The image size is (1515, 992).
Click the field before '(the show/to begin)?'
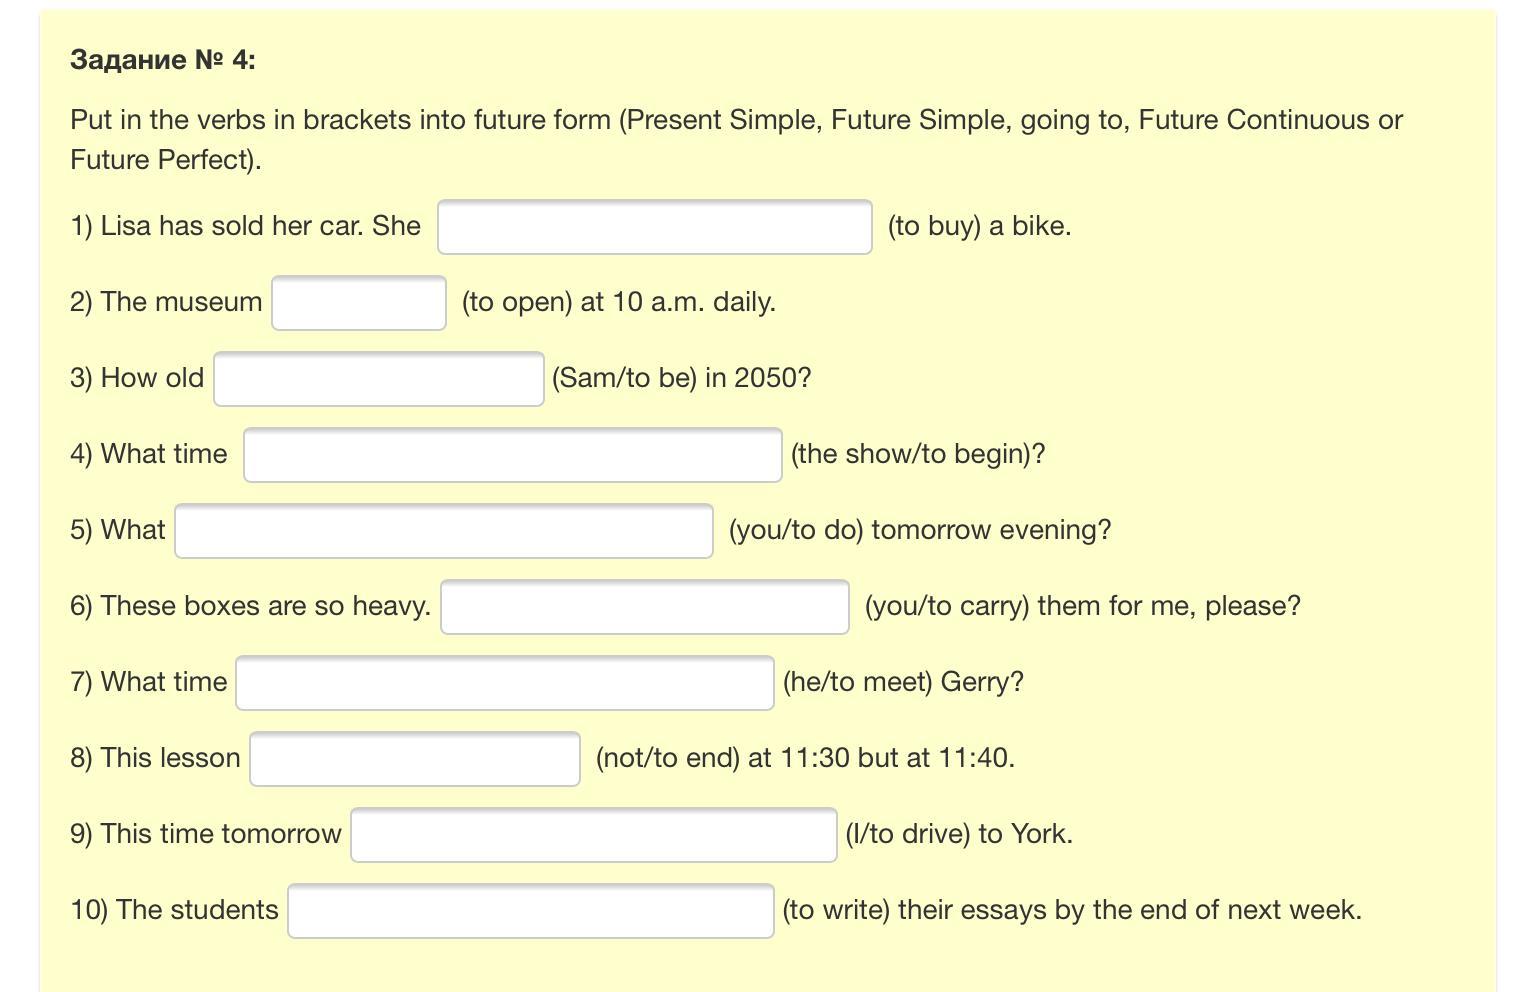pyautogui.click(x=512, y=455)
